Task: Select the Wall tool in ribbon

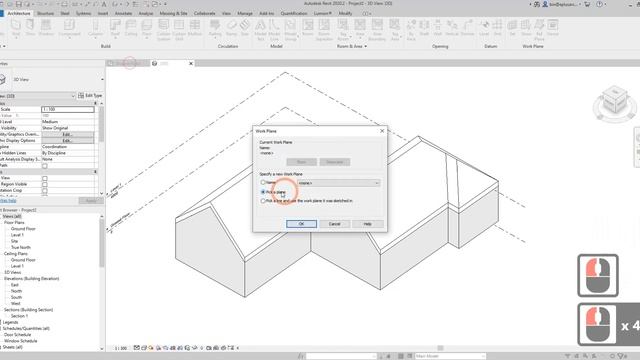Action: tap(16, 29)
